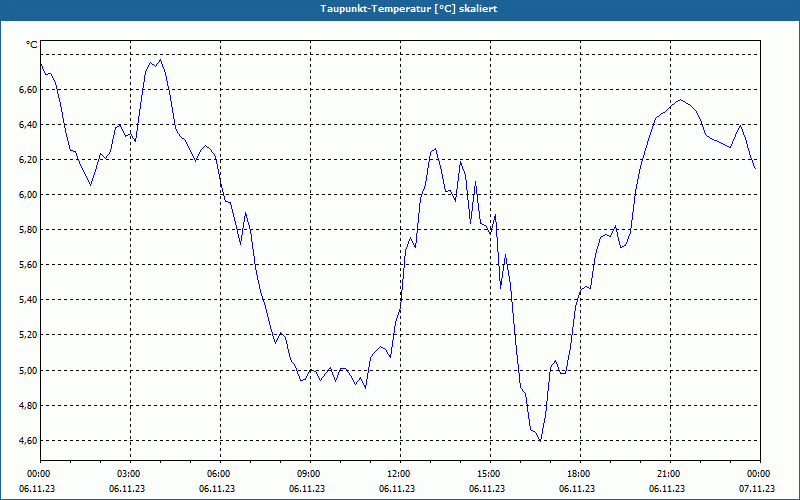Select the 5,20 y-axis label
The height and width of the screenshot is (500, 800).
(28, 335)
